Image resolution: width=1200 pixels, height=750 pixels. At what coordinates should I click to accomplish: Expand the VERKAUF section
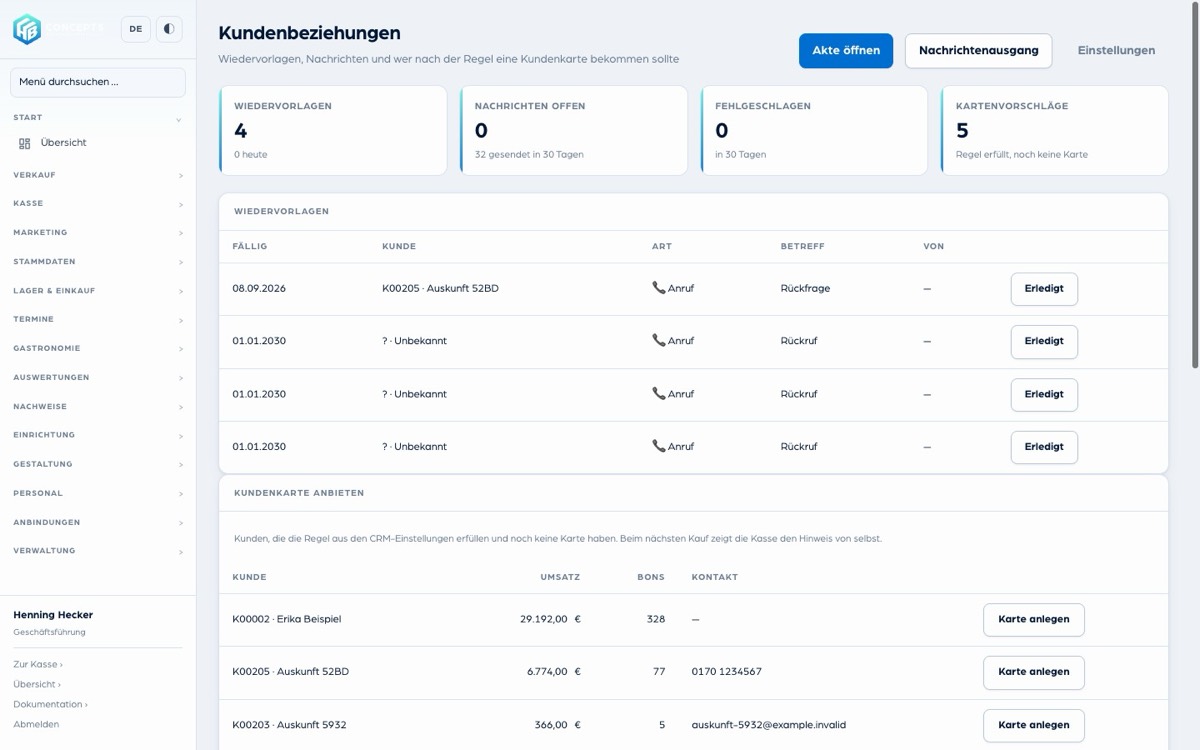[x=98, y=175]
